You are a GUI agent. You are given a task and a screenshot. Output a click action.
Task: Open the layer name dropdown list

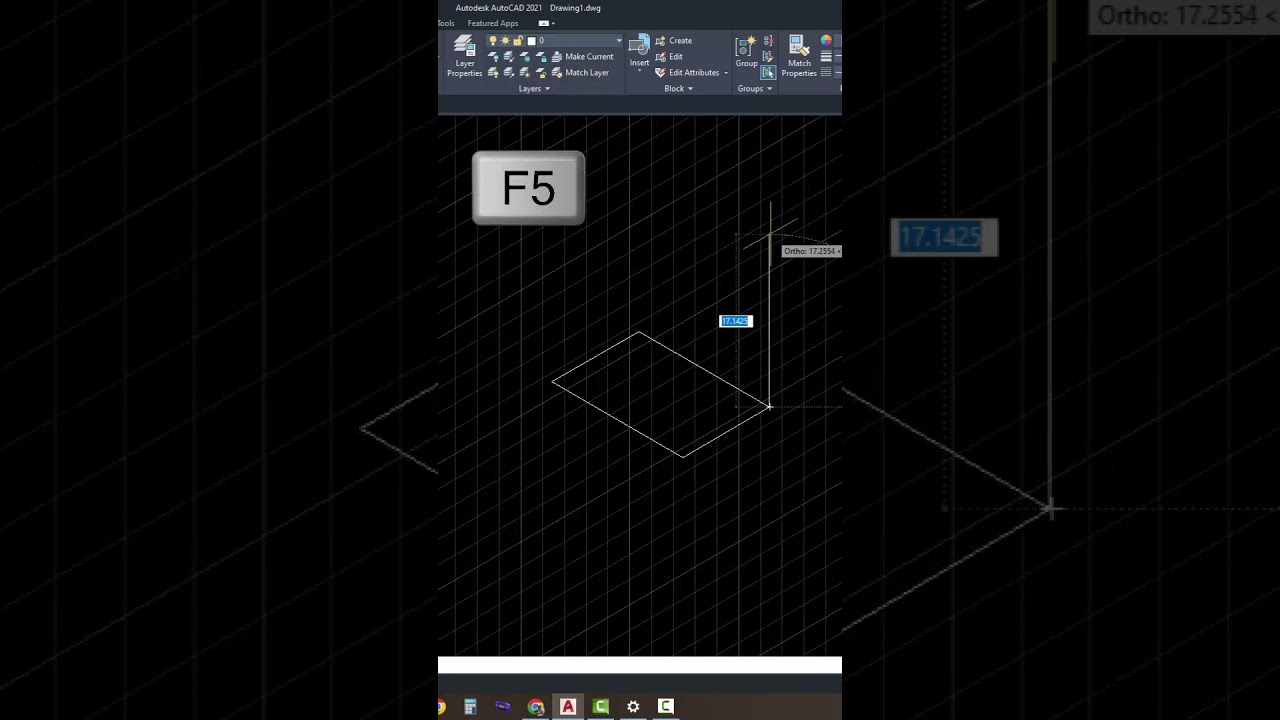click(619, 41)
